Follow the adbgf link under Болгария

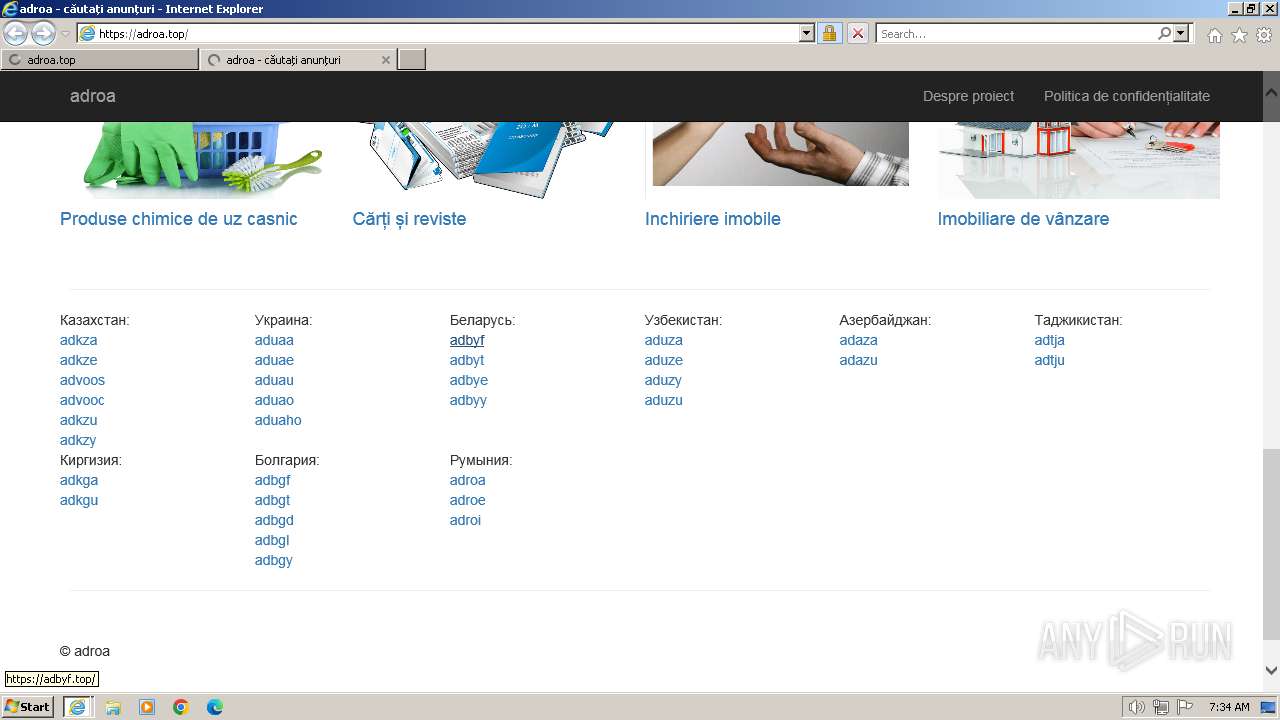[x=272, y=480]
